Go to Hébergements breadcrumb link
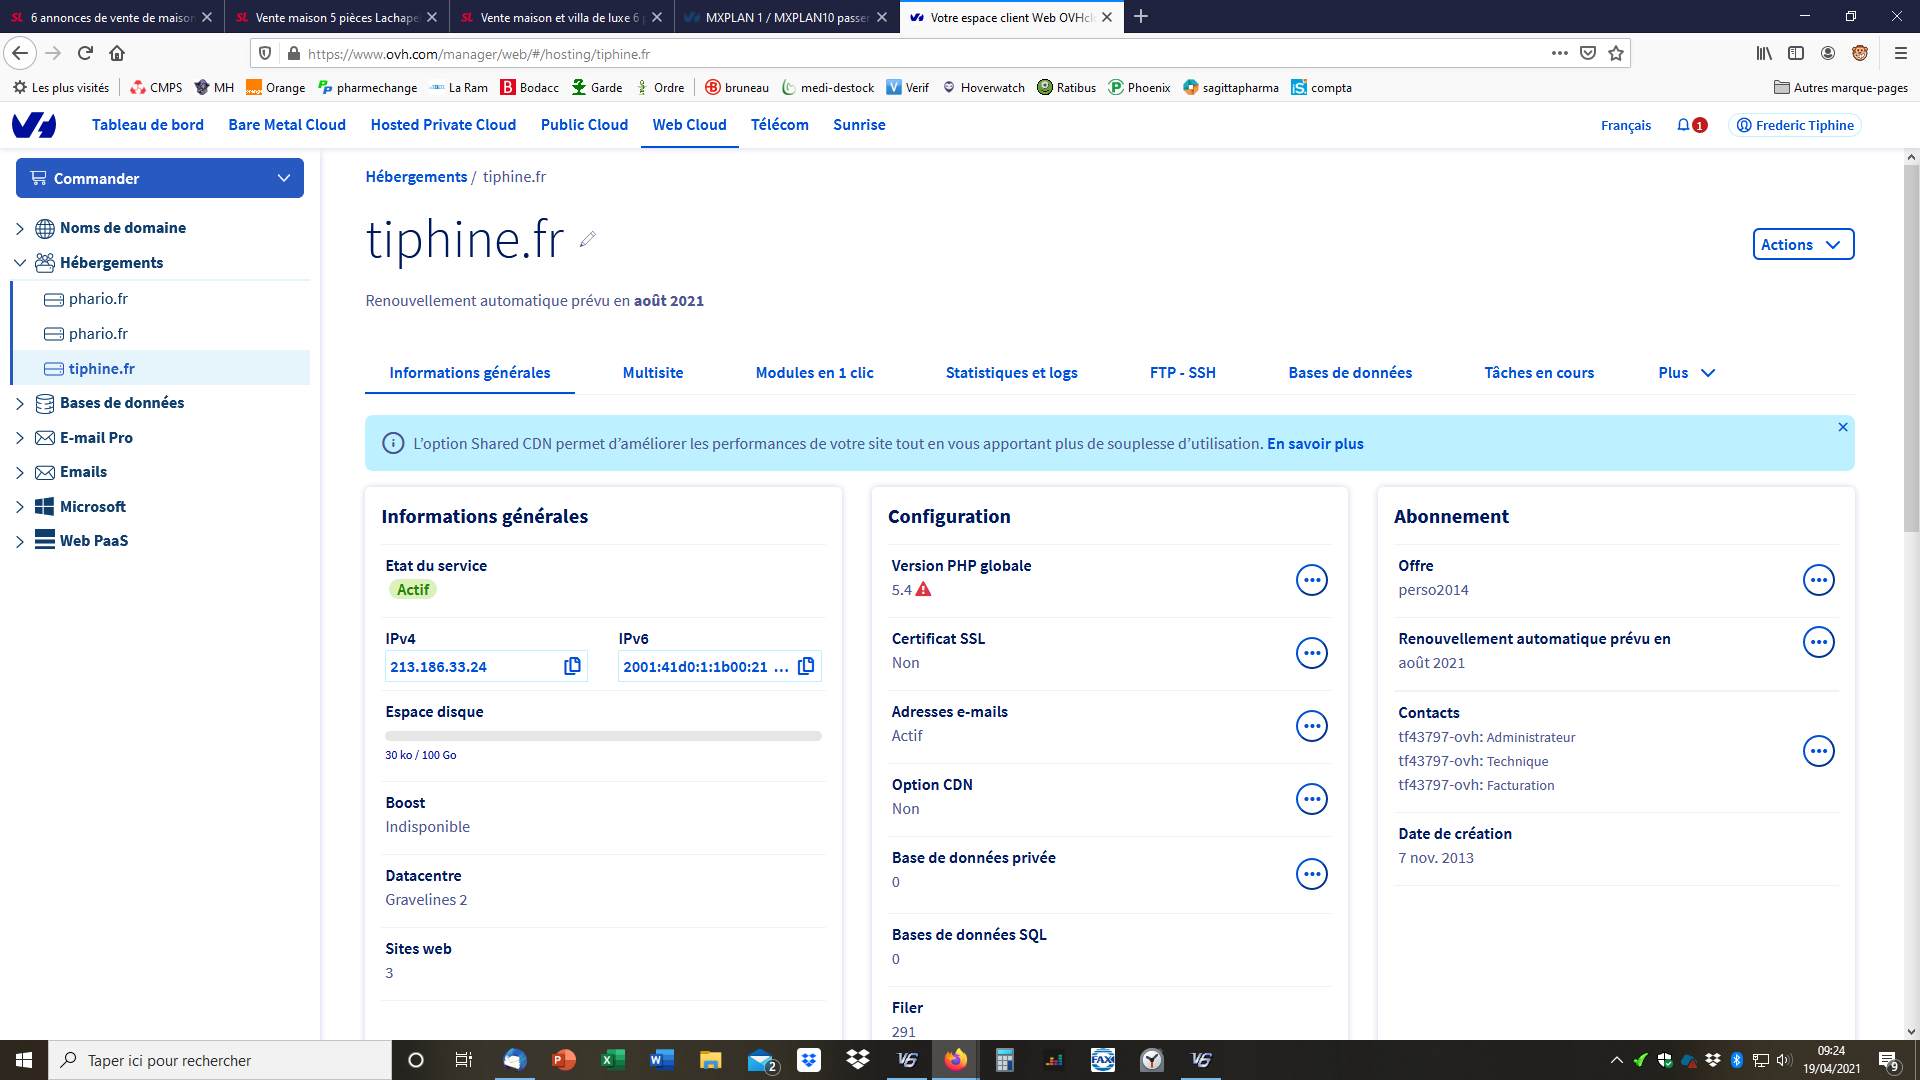The image size is (1920, 1080). [416, 177]
